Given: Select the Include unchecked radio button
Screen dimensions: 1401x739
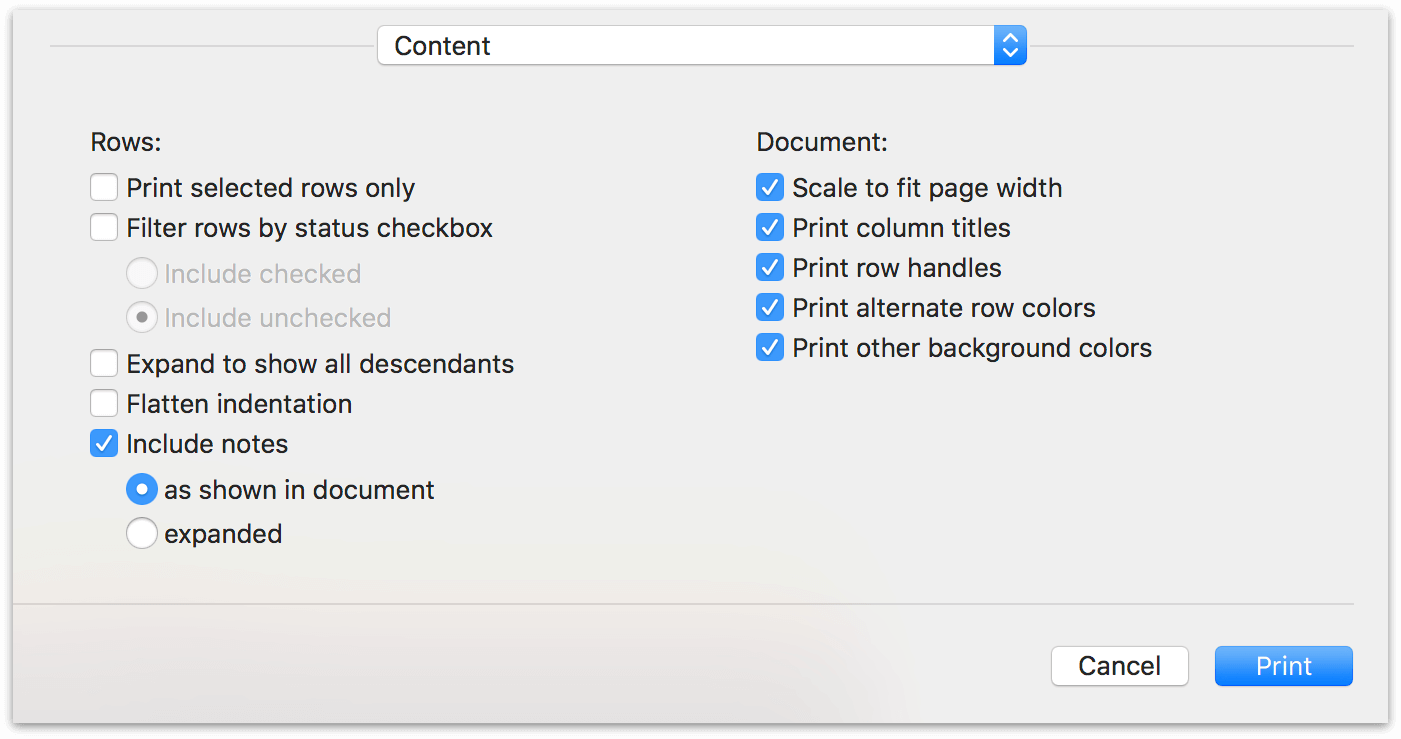Looking at the screenshot, I should 142,318.
